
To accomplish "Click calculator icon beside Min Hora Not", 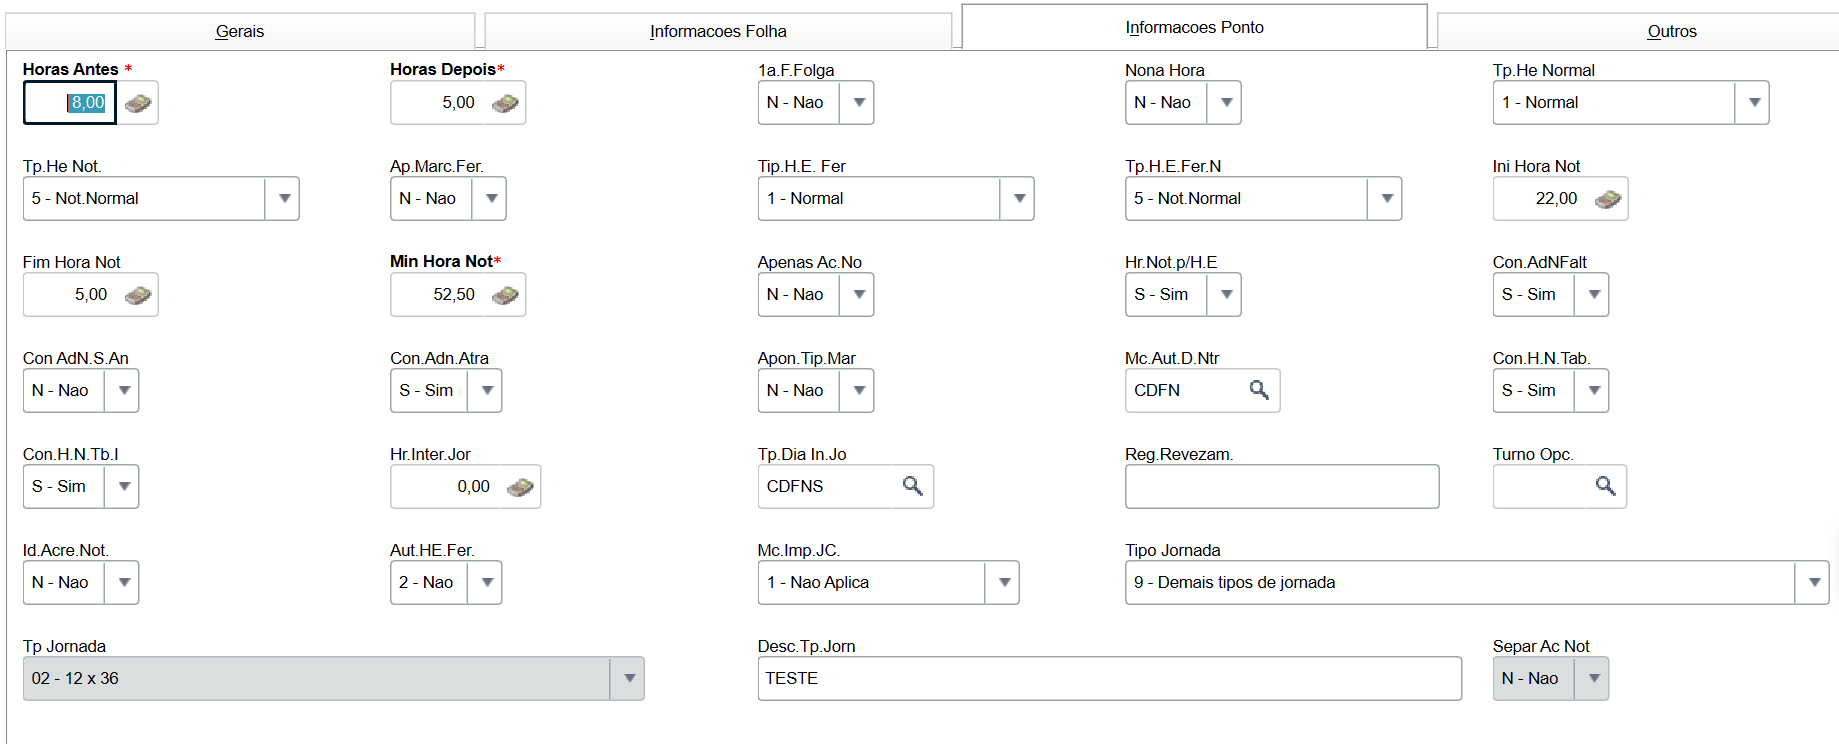I will [506, 295].
